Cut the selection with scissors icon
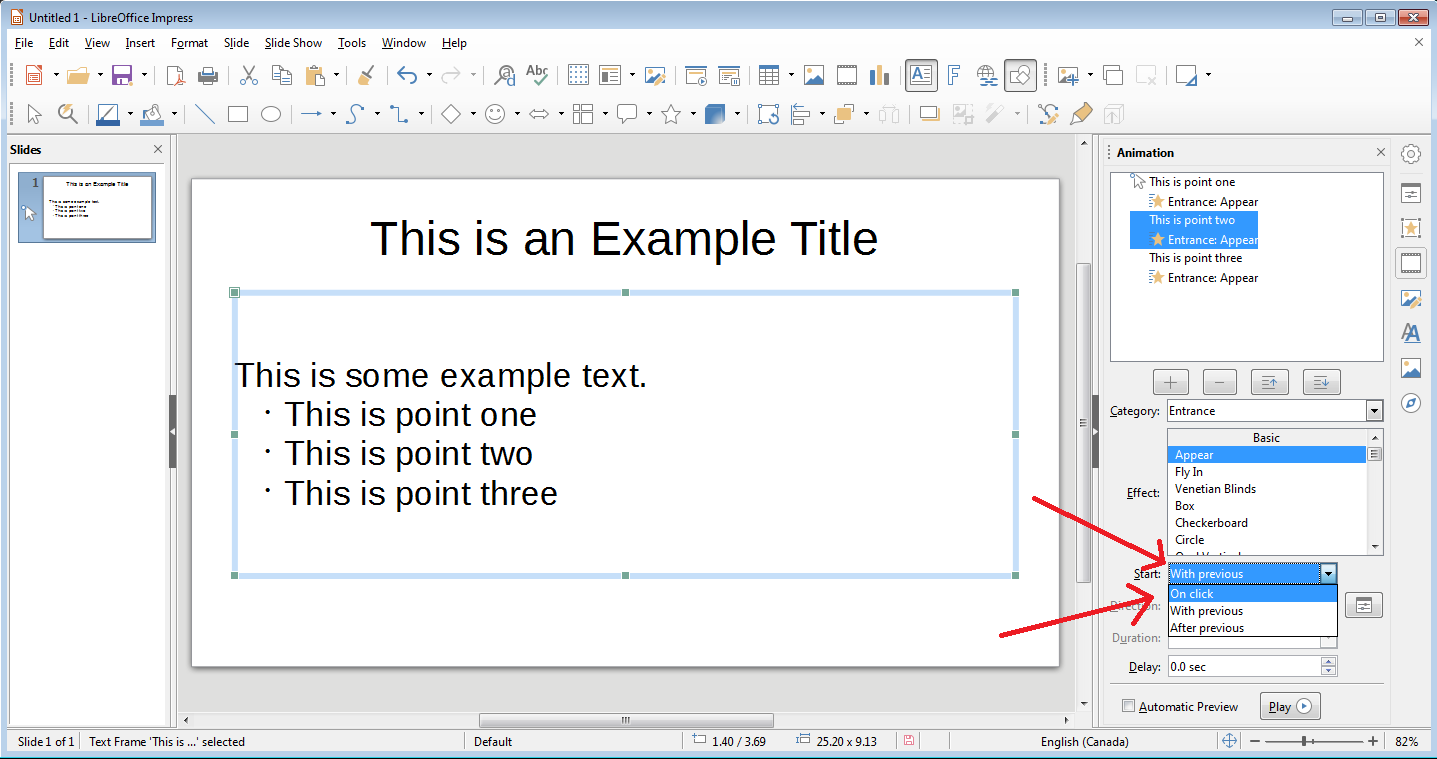The image size is (1437, 759). (x=249, y=75)
